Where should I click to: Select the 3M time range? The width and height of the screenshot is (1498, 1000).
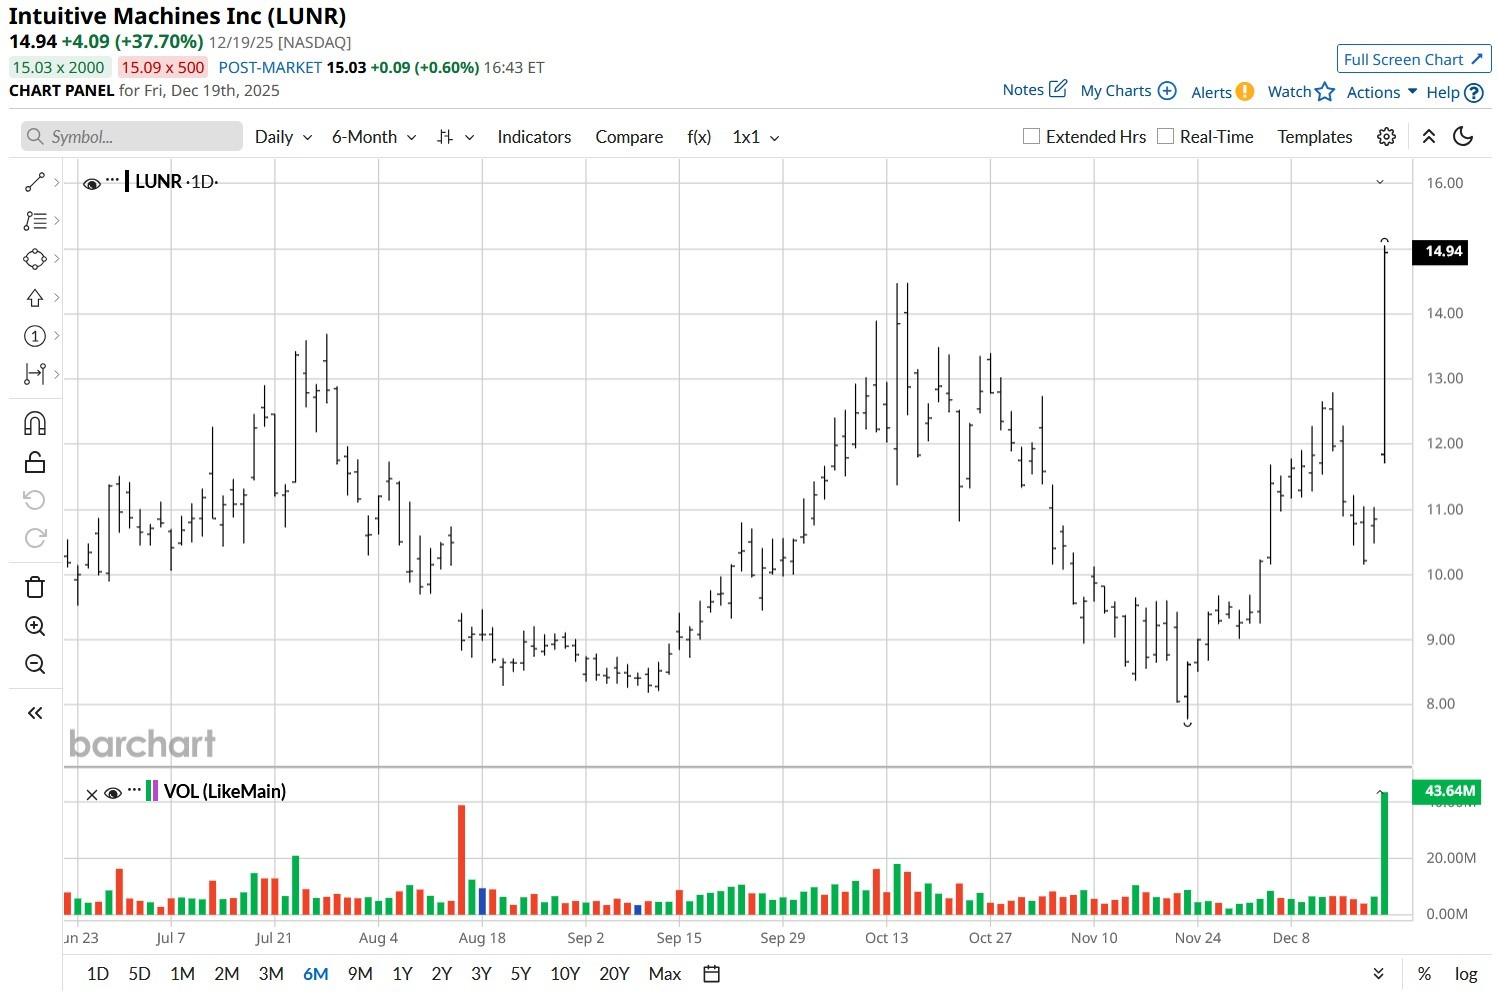[271, 974]
